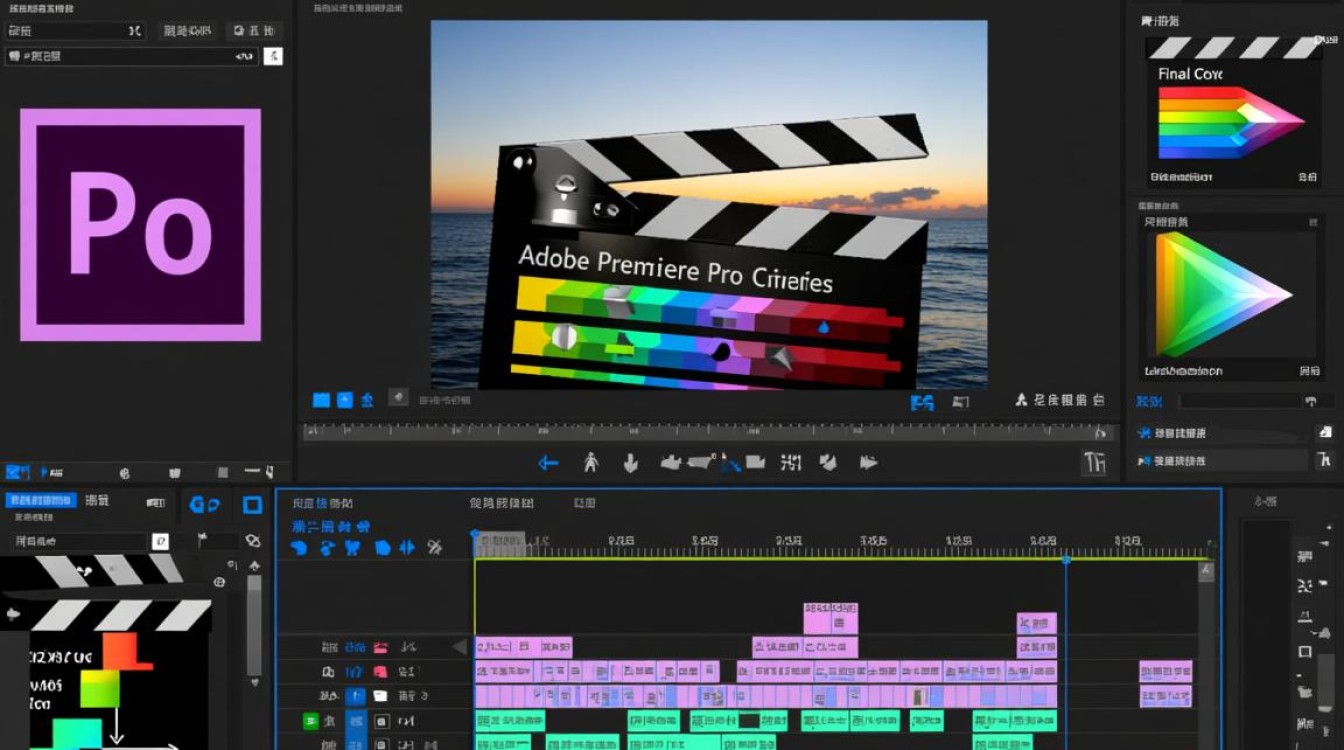The width and height of the screenshot is (1344, 750).
Task: Toggle the green button in the track headers
Action: pyautogui.click(x=311, y=720)
